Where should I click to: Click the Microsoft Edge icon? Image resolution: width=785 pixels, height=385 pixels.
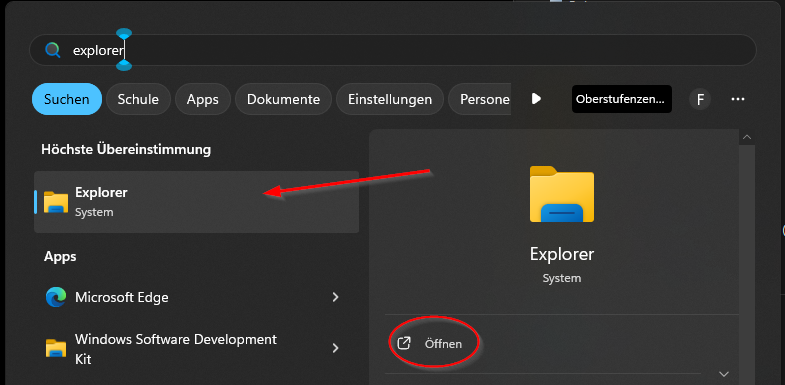coord(56,297)
